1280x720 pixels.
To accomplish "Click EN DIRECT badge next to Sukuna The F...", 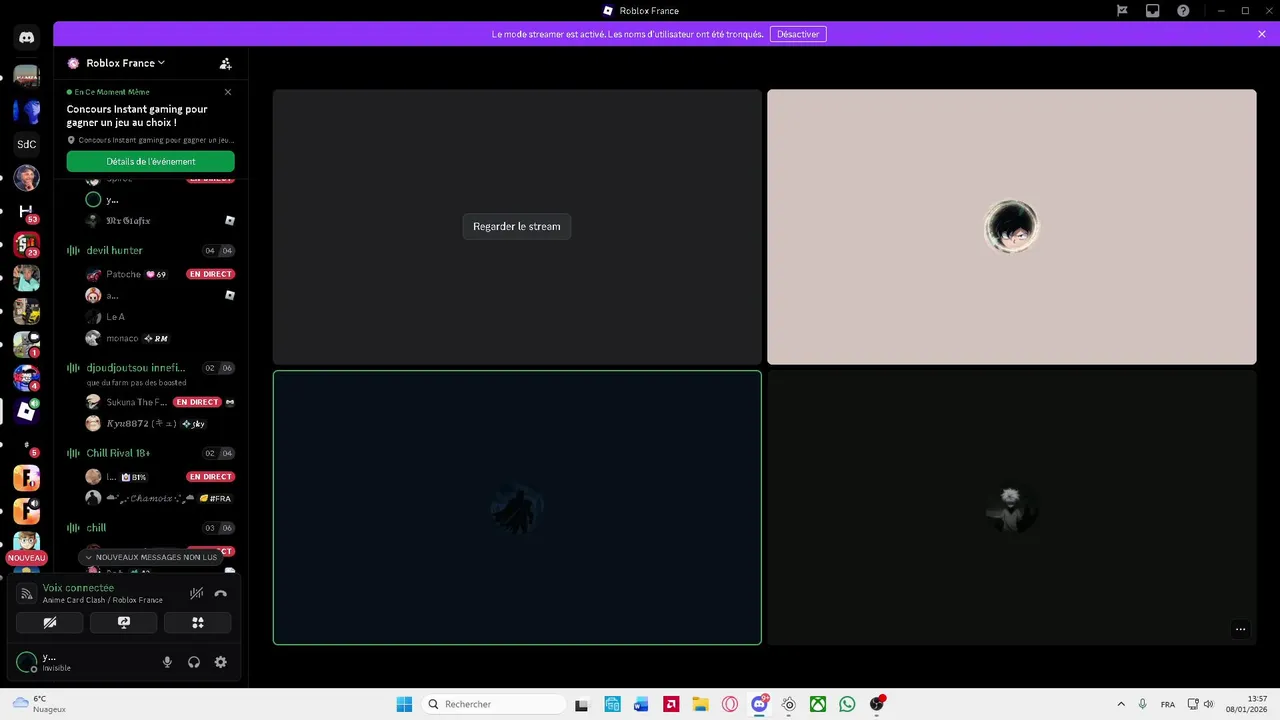I will point(196,402).
